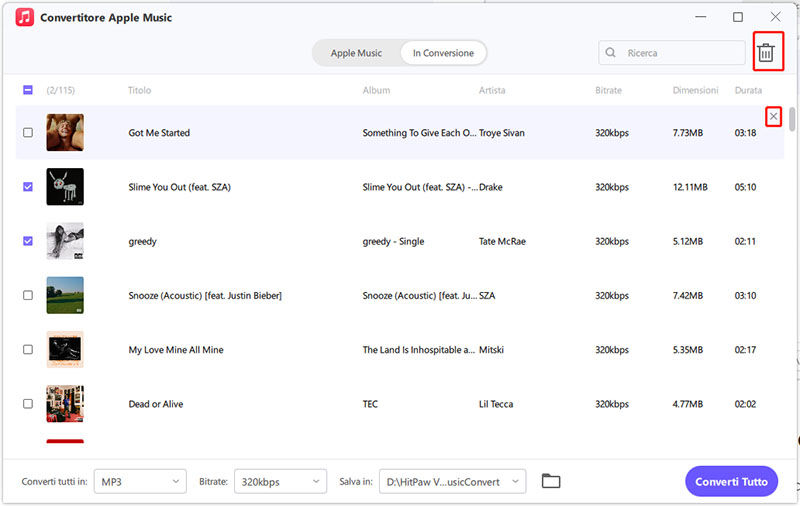
Task: Click the TEC album name
Action: coord(370,404)
